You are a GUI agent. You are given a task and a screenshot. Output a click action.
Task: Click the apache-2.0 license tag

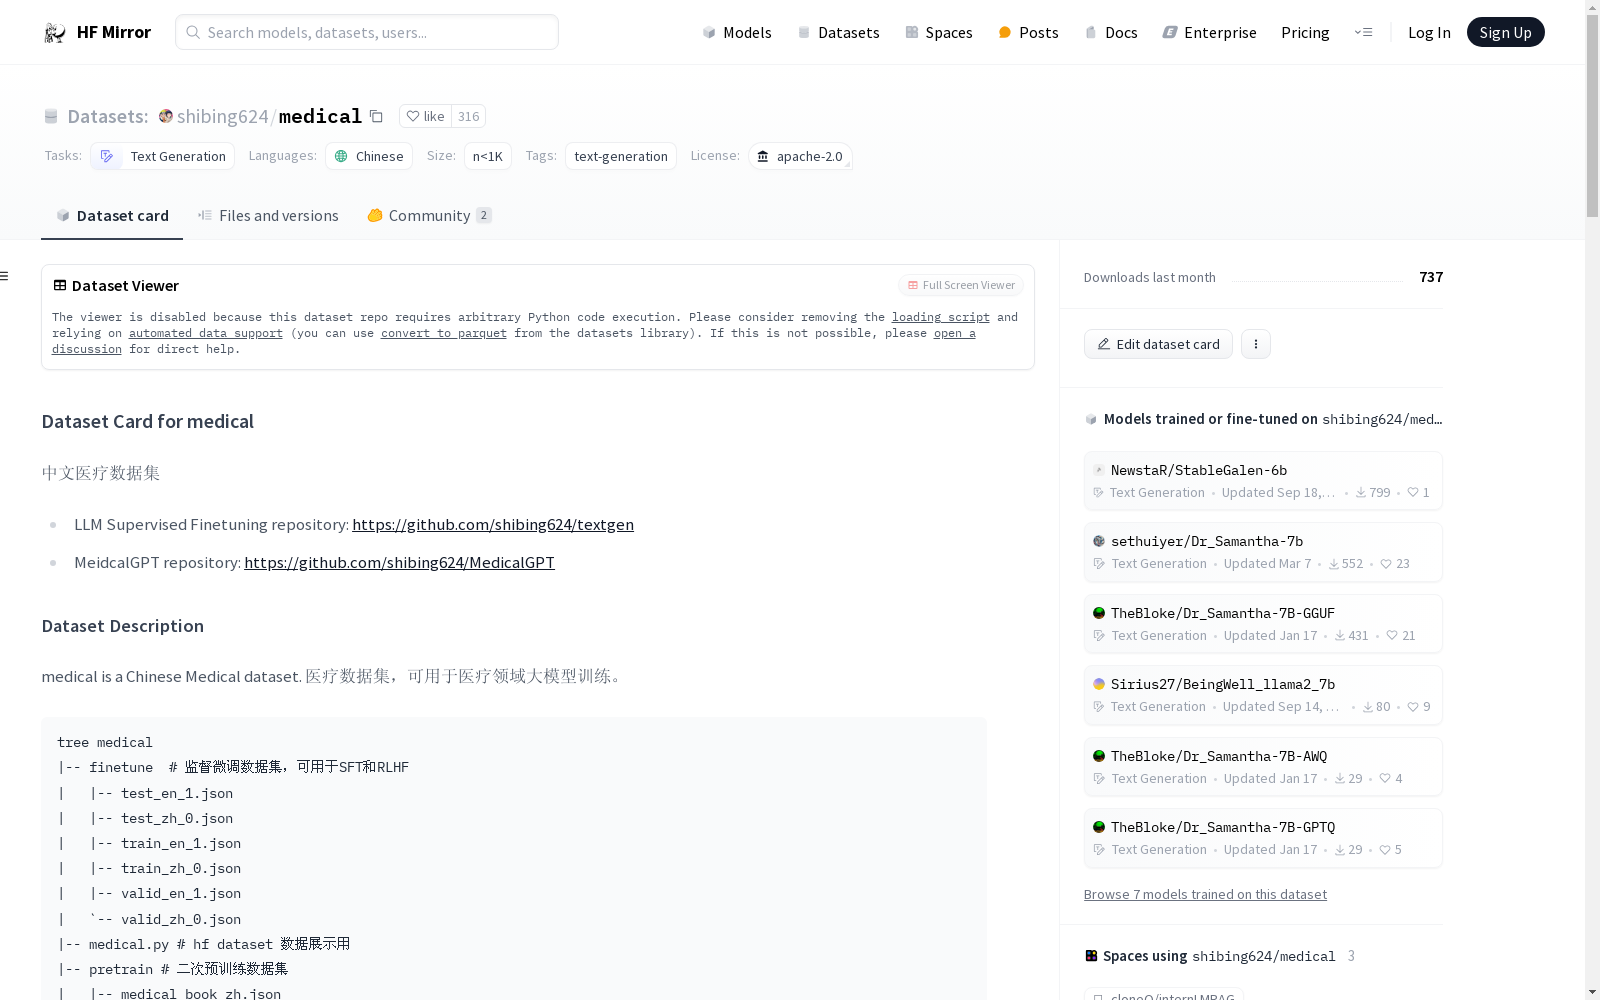pos(800,156)
